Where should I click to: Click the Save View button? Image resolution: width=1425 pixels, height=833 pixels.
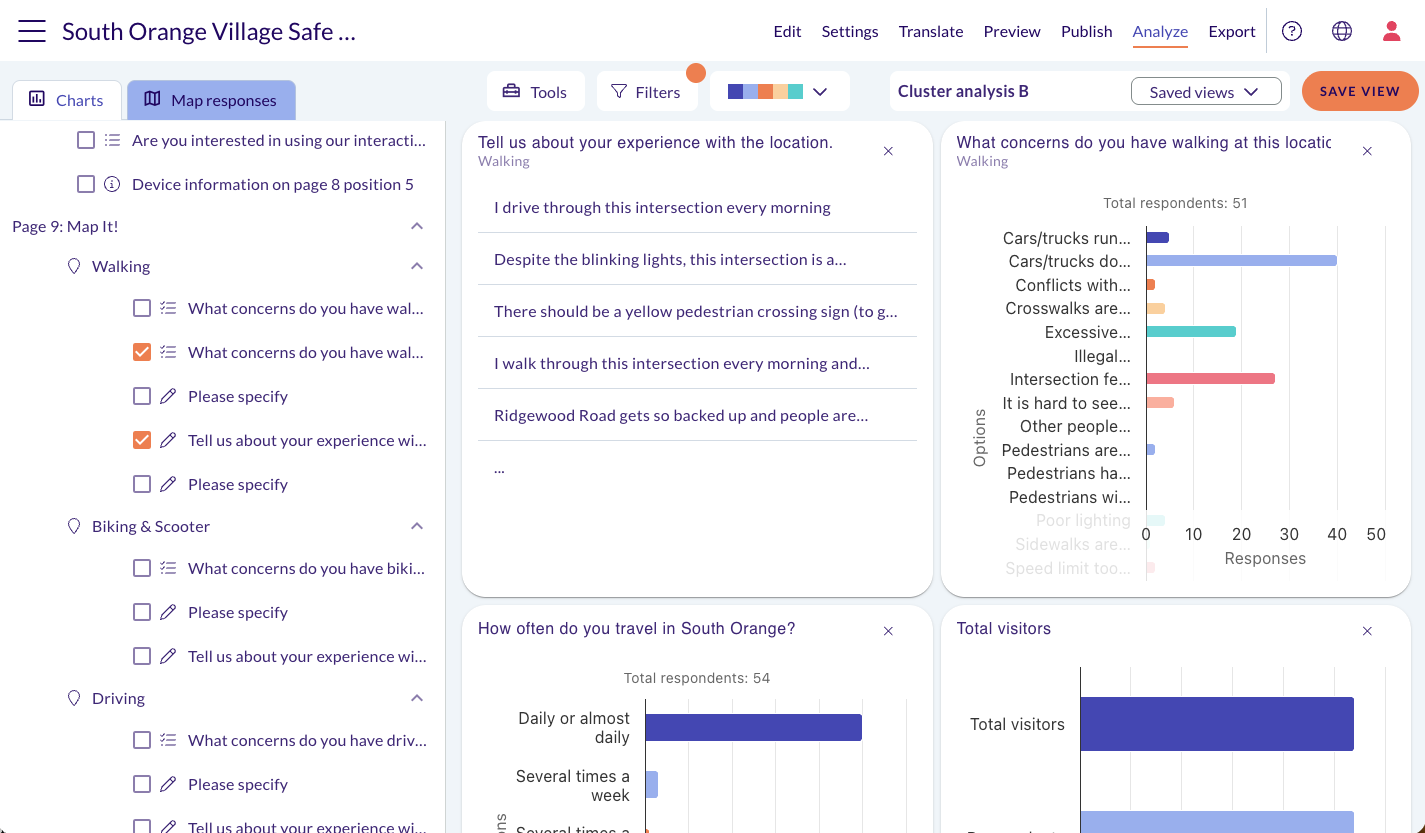pos(1360,91)
